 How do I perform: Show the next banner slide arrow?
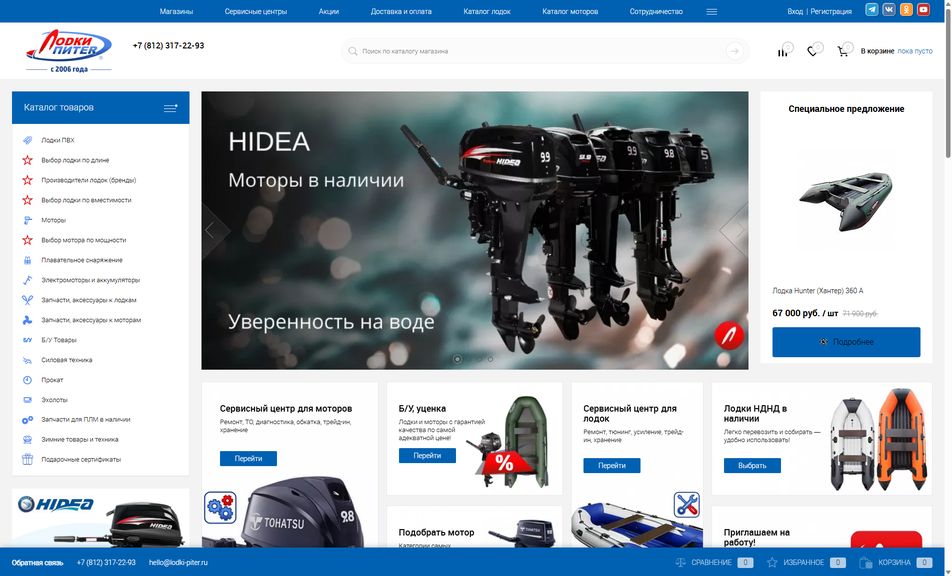pos(738,231)
